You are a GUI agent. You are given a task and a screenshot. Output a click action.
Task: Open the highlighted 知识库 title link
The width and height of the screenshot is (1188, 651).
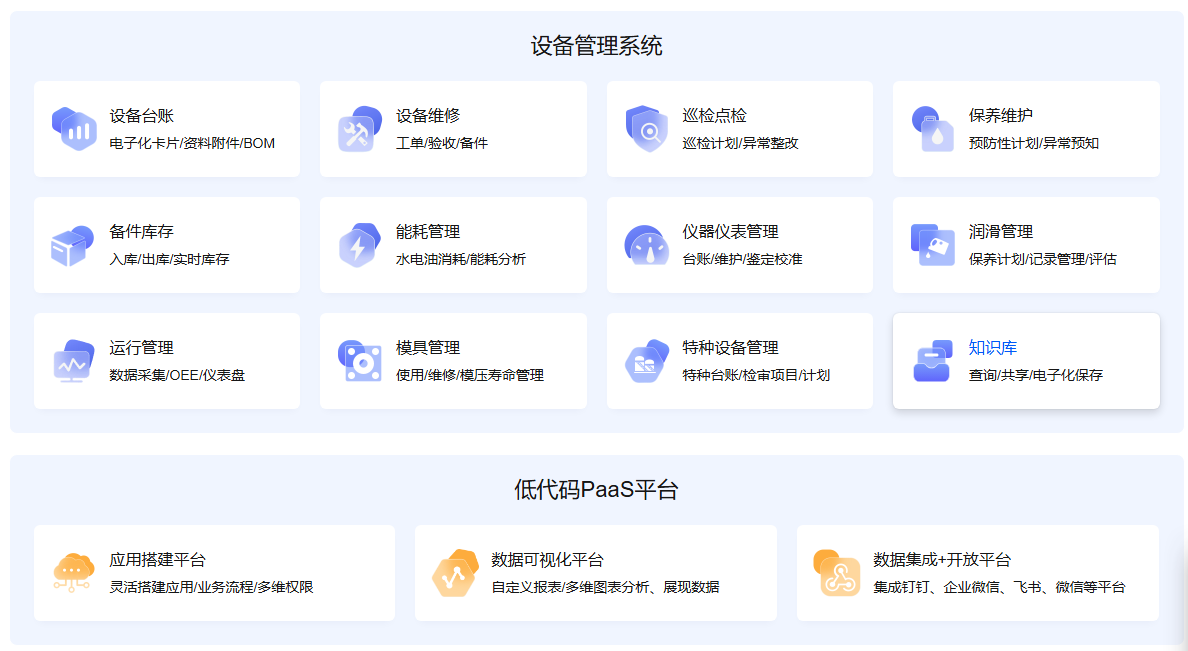coord(992,348)
